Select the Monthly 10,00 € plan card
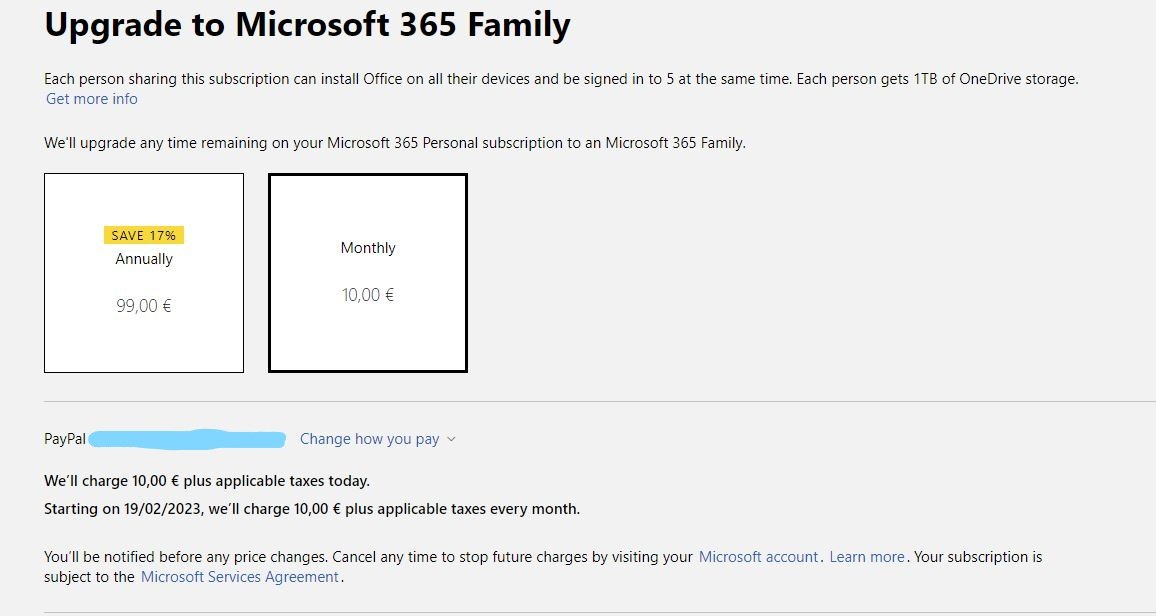 (368, 273)
